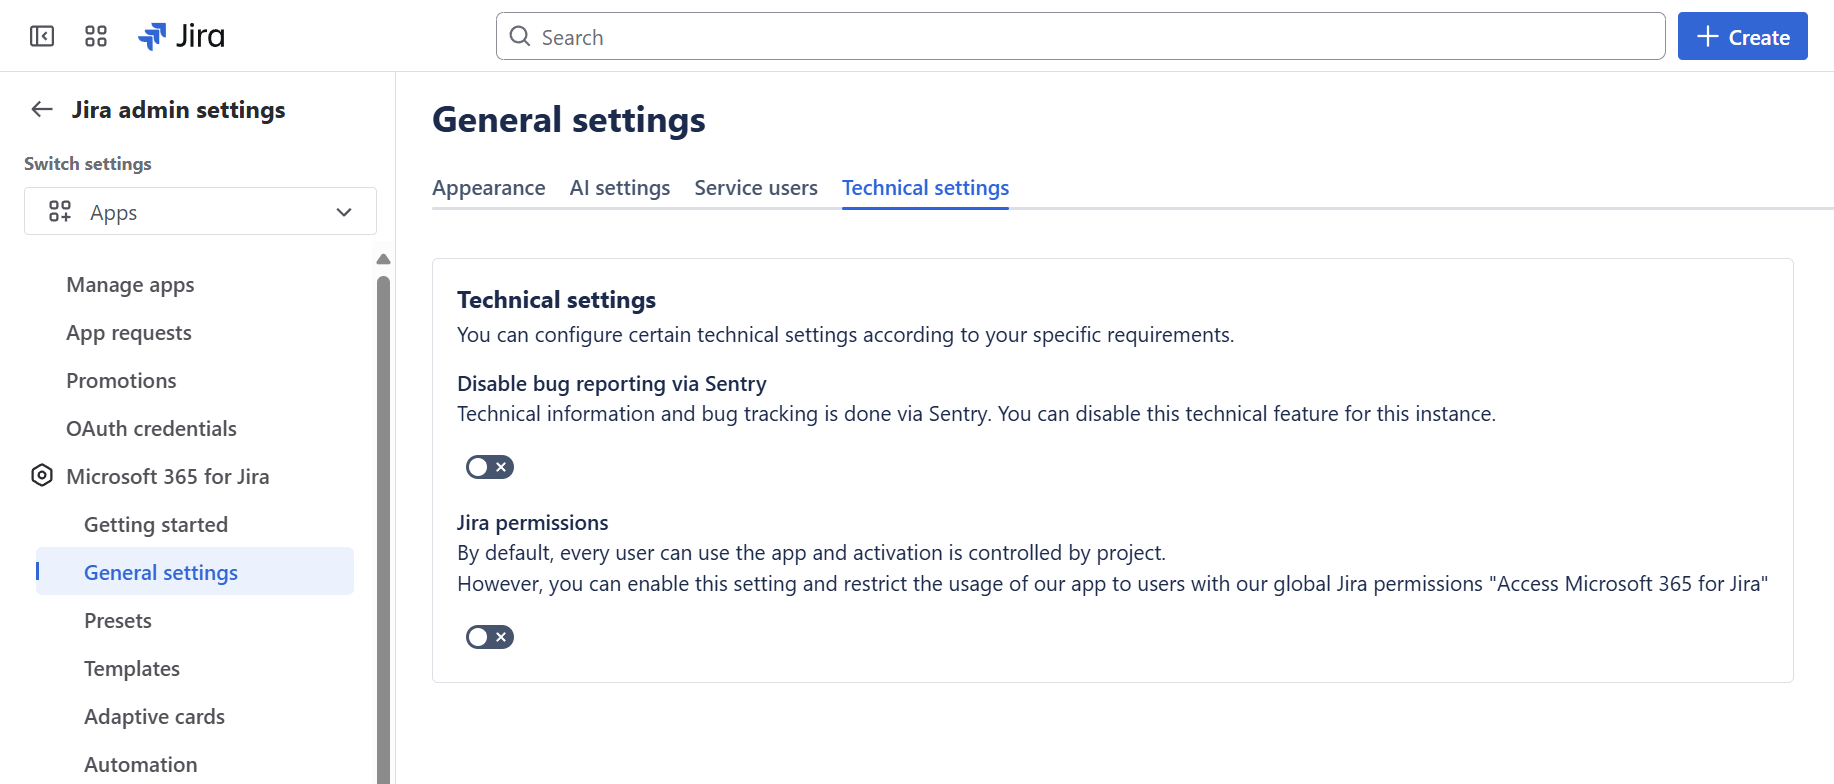Screen dimensions: 1834x784
Task: Toggle Disable bug reporting via Sentry
Action: coord(489,467)
